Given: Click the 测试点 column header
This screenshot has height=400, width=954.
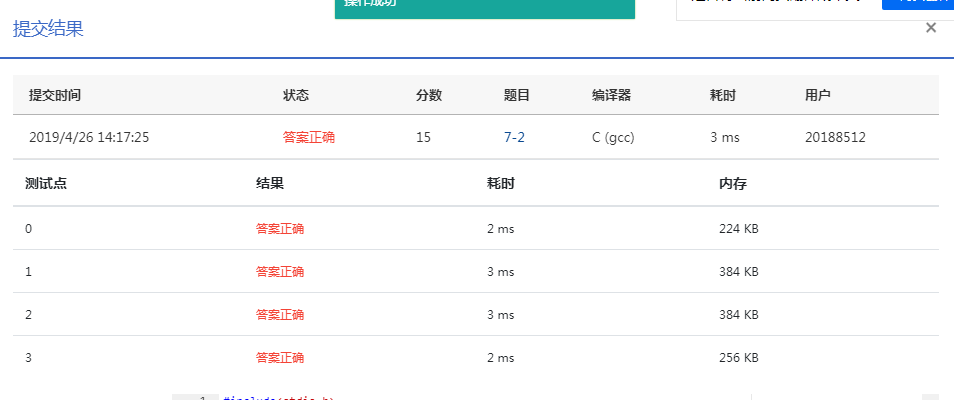Looking at the screenshot, I should 46,184.
